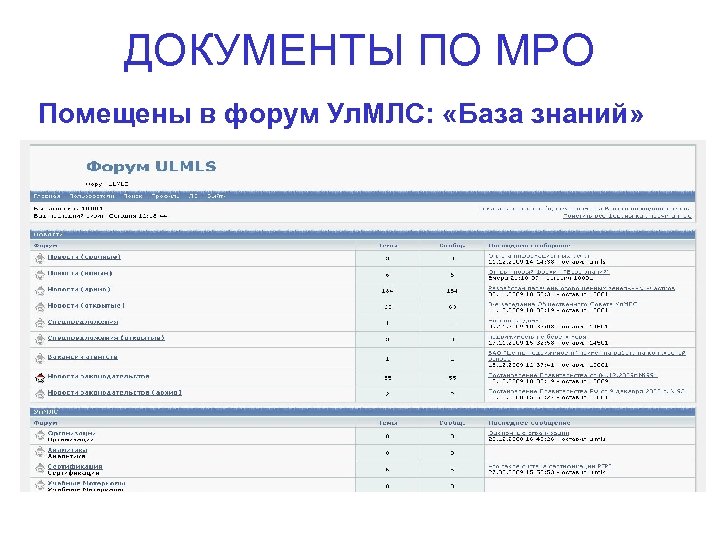Open the Учебные Материалы forum link
720x540 pixels.
click(x=87, y=483)
